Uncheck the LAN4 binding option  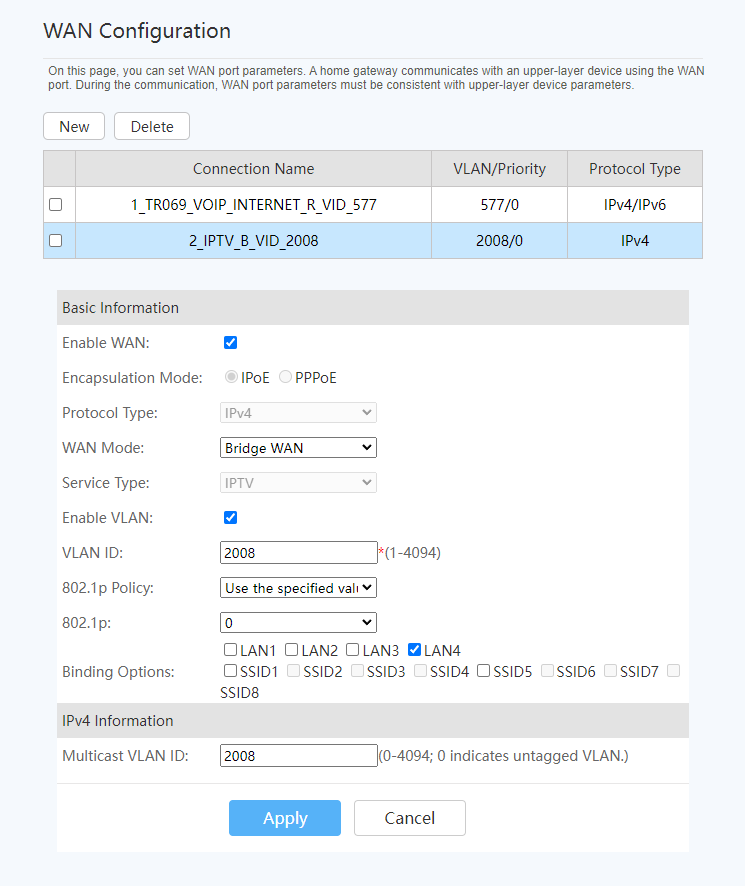(x=414, y=650)
